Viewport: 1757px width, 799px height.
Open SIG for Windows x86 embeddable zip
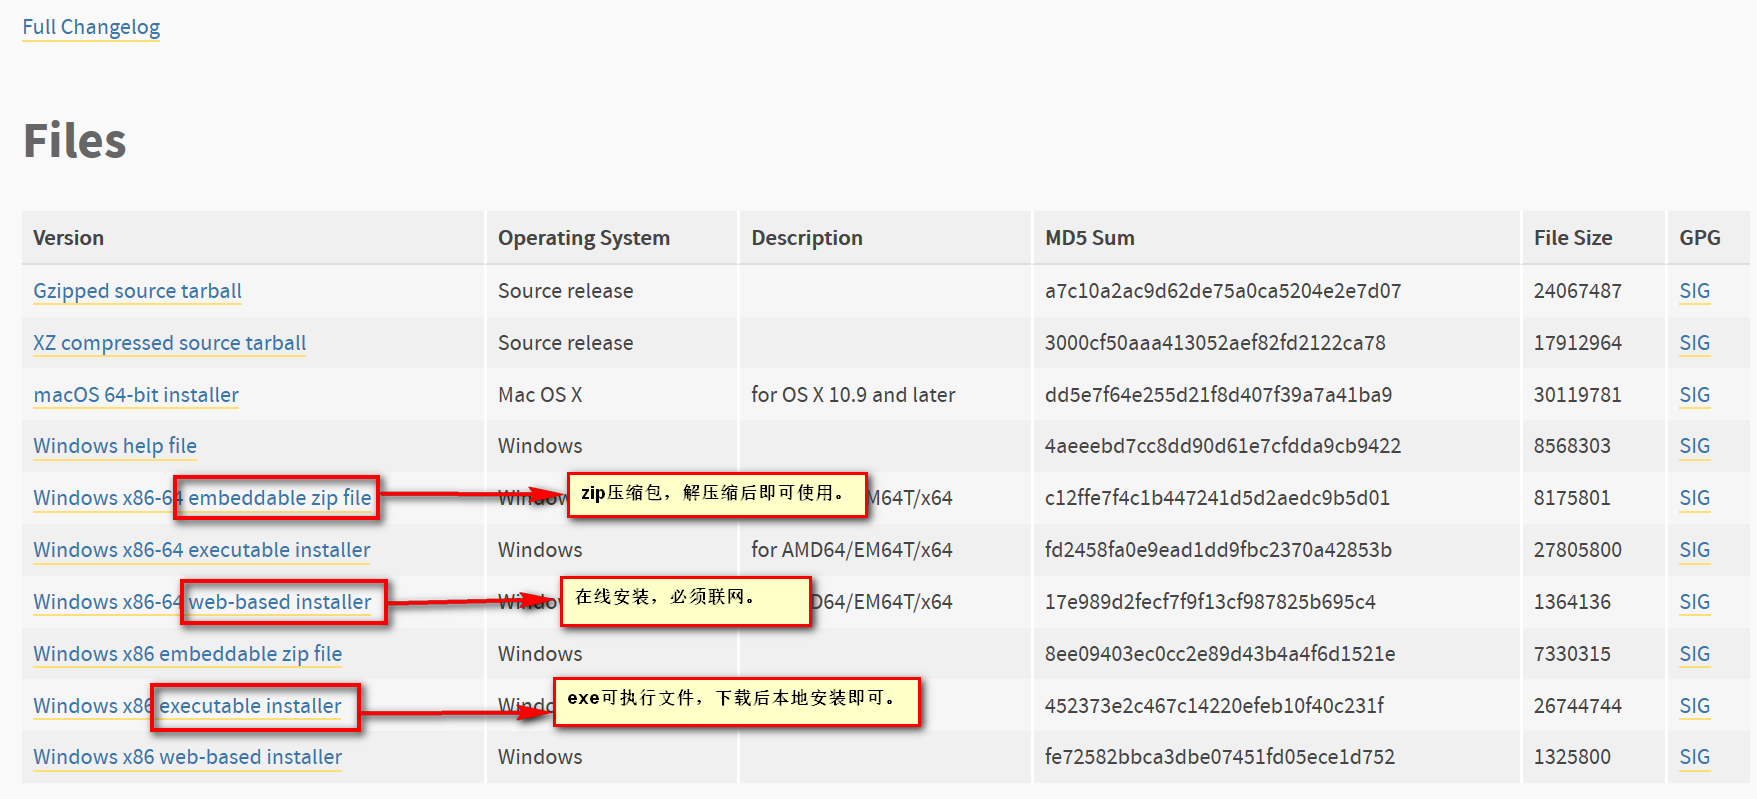(x=1694, y=654)
